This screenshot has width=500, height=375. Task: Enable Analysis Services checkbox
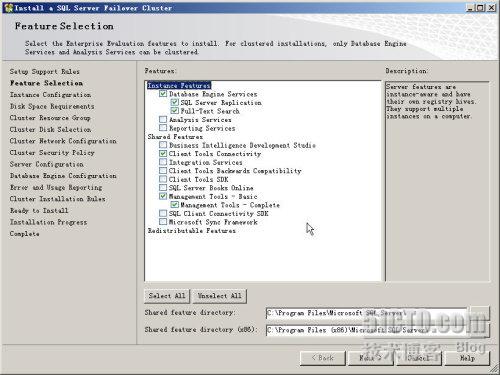[163, 119]
